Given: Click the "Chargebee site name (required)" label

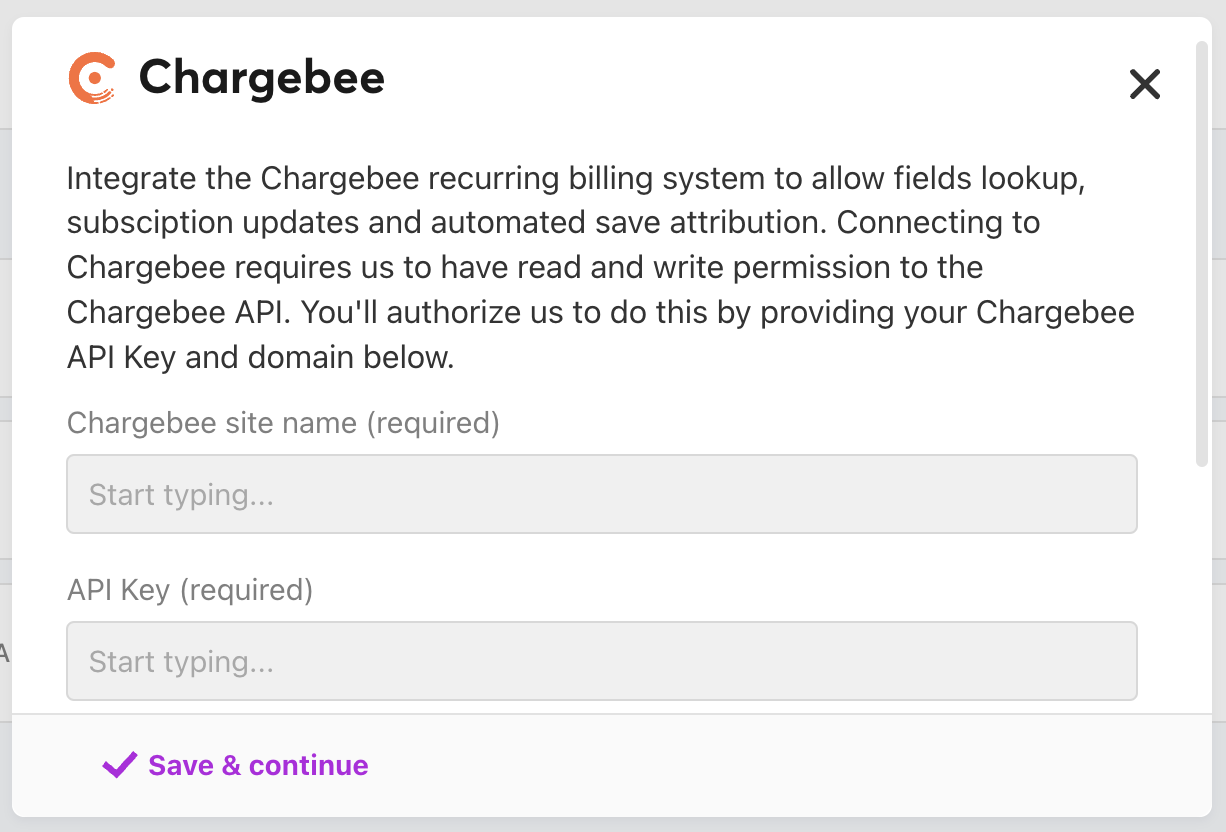Looking at the screenshot, I should 283,423.
